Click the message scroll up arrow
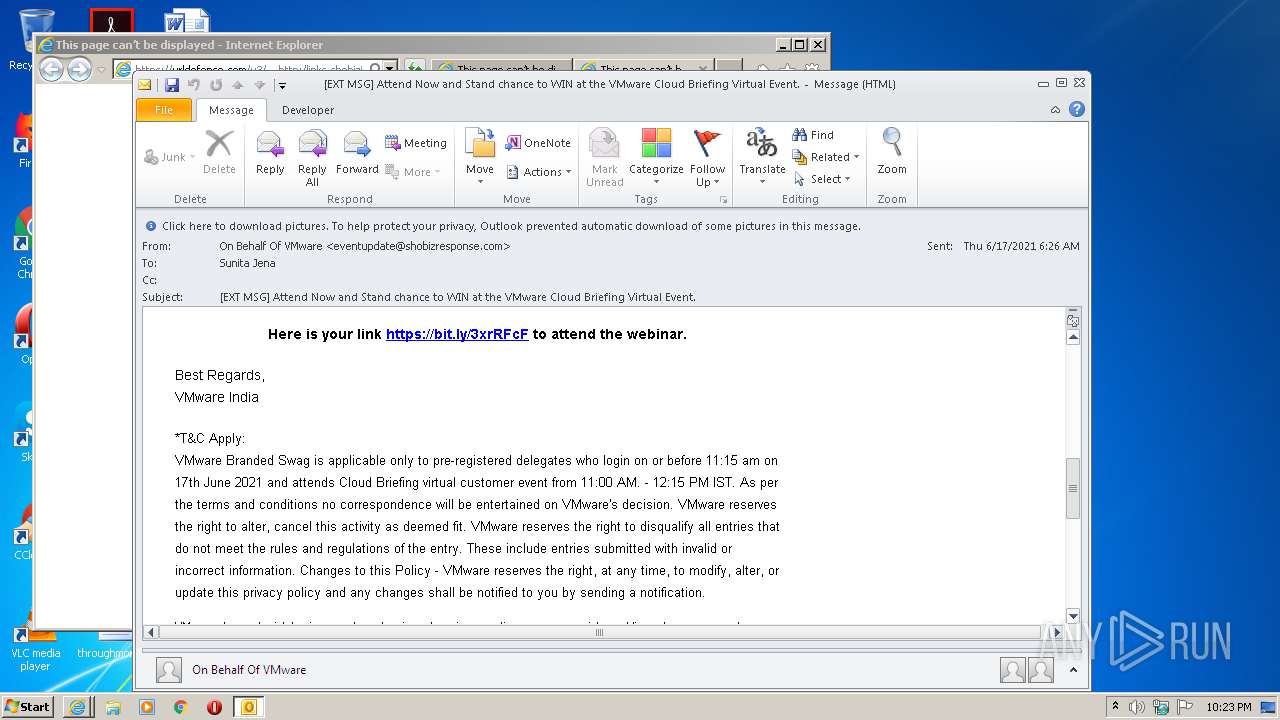The width and height of the screenshot is (1280, 720). (1073, 337)
